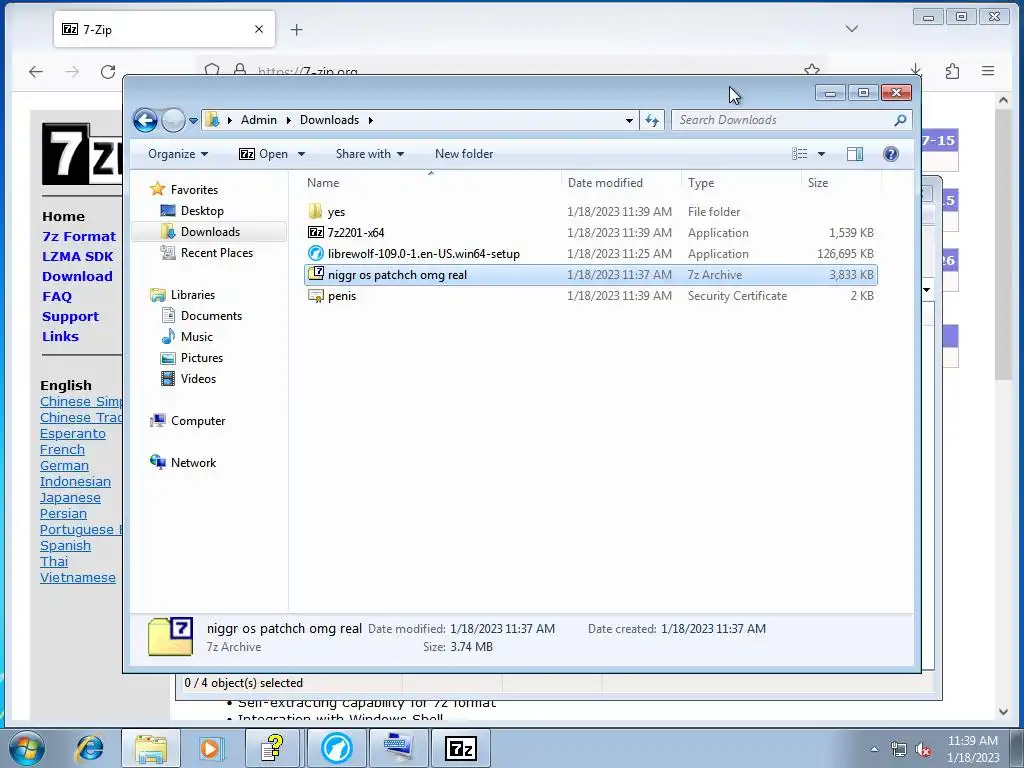Open the FAQ link
The width and height of the screenshot is (1024, 768).
pyautogui.click(x=57, y=296)
